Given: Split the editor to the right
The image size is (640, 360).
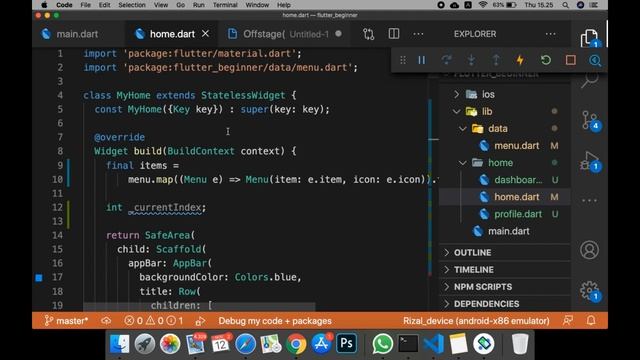Looking at the screenshot, I should [394, 34].
